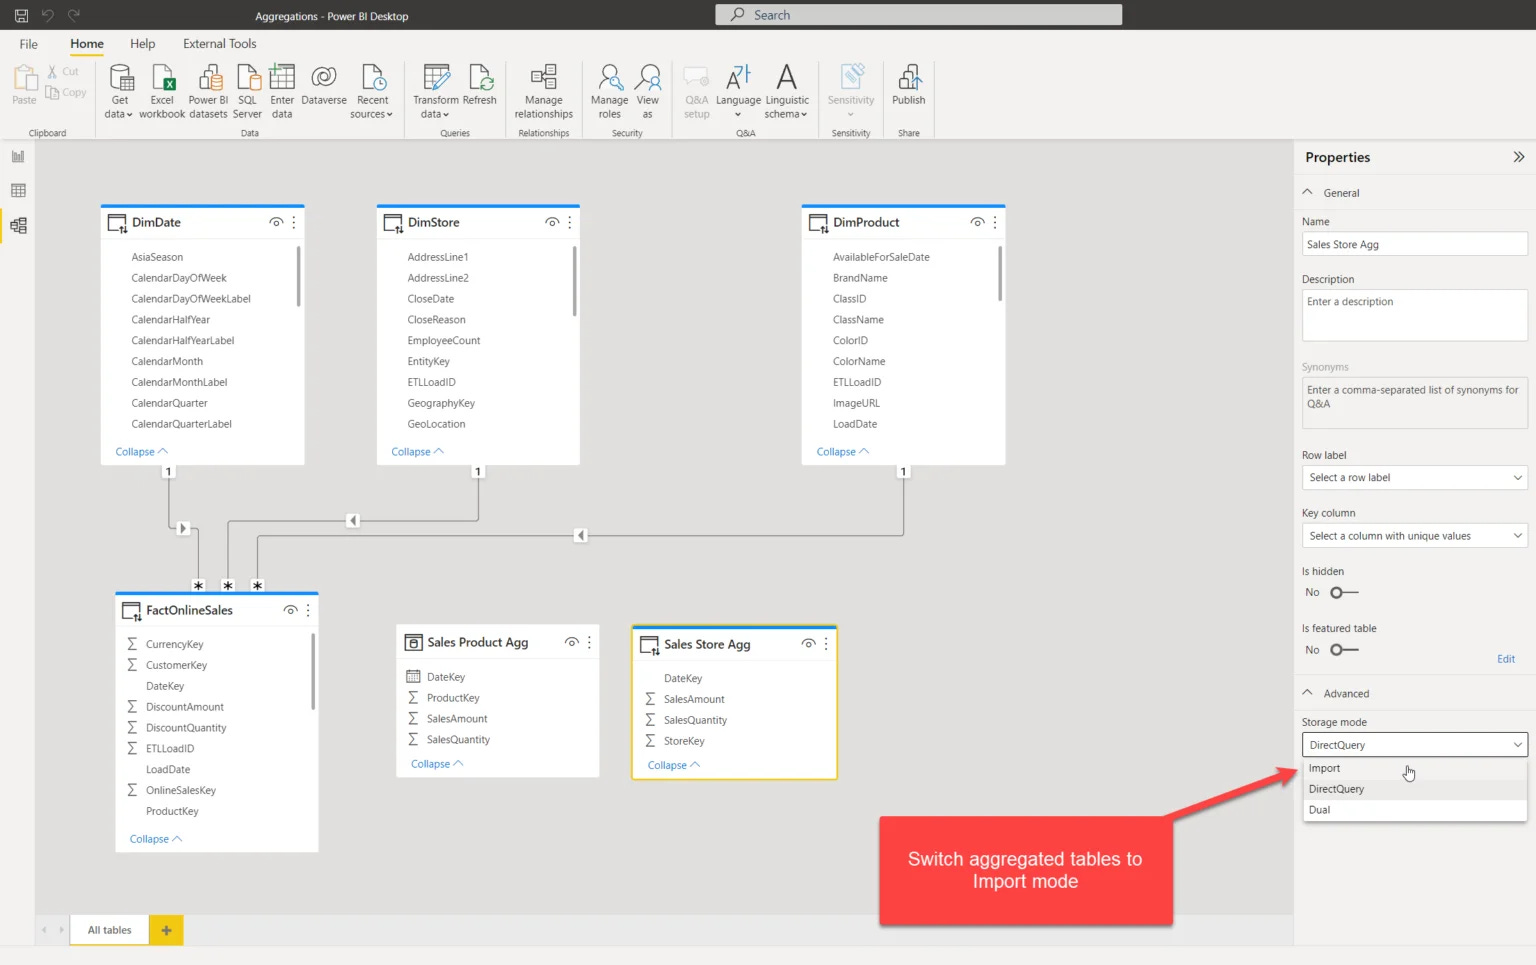The image size is (1536, 965).
Task: Open the File menu
Action: tap(29, 44)
